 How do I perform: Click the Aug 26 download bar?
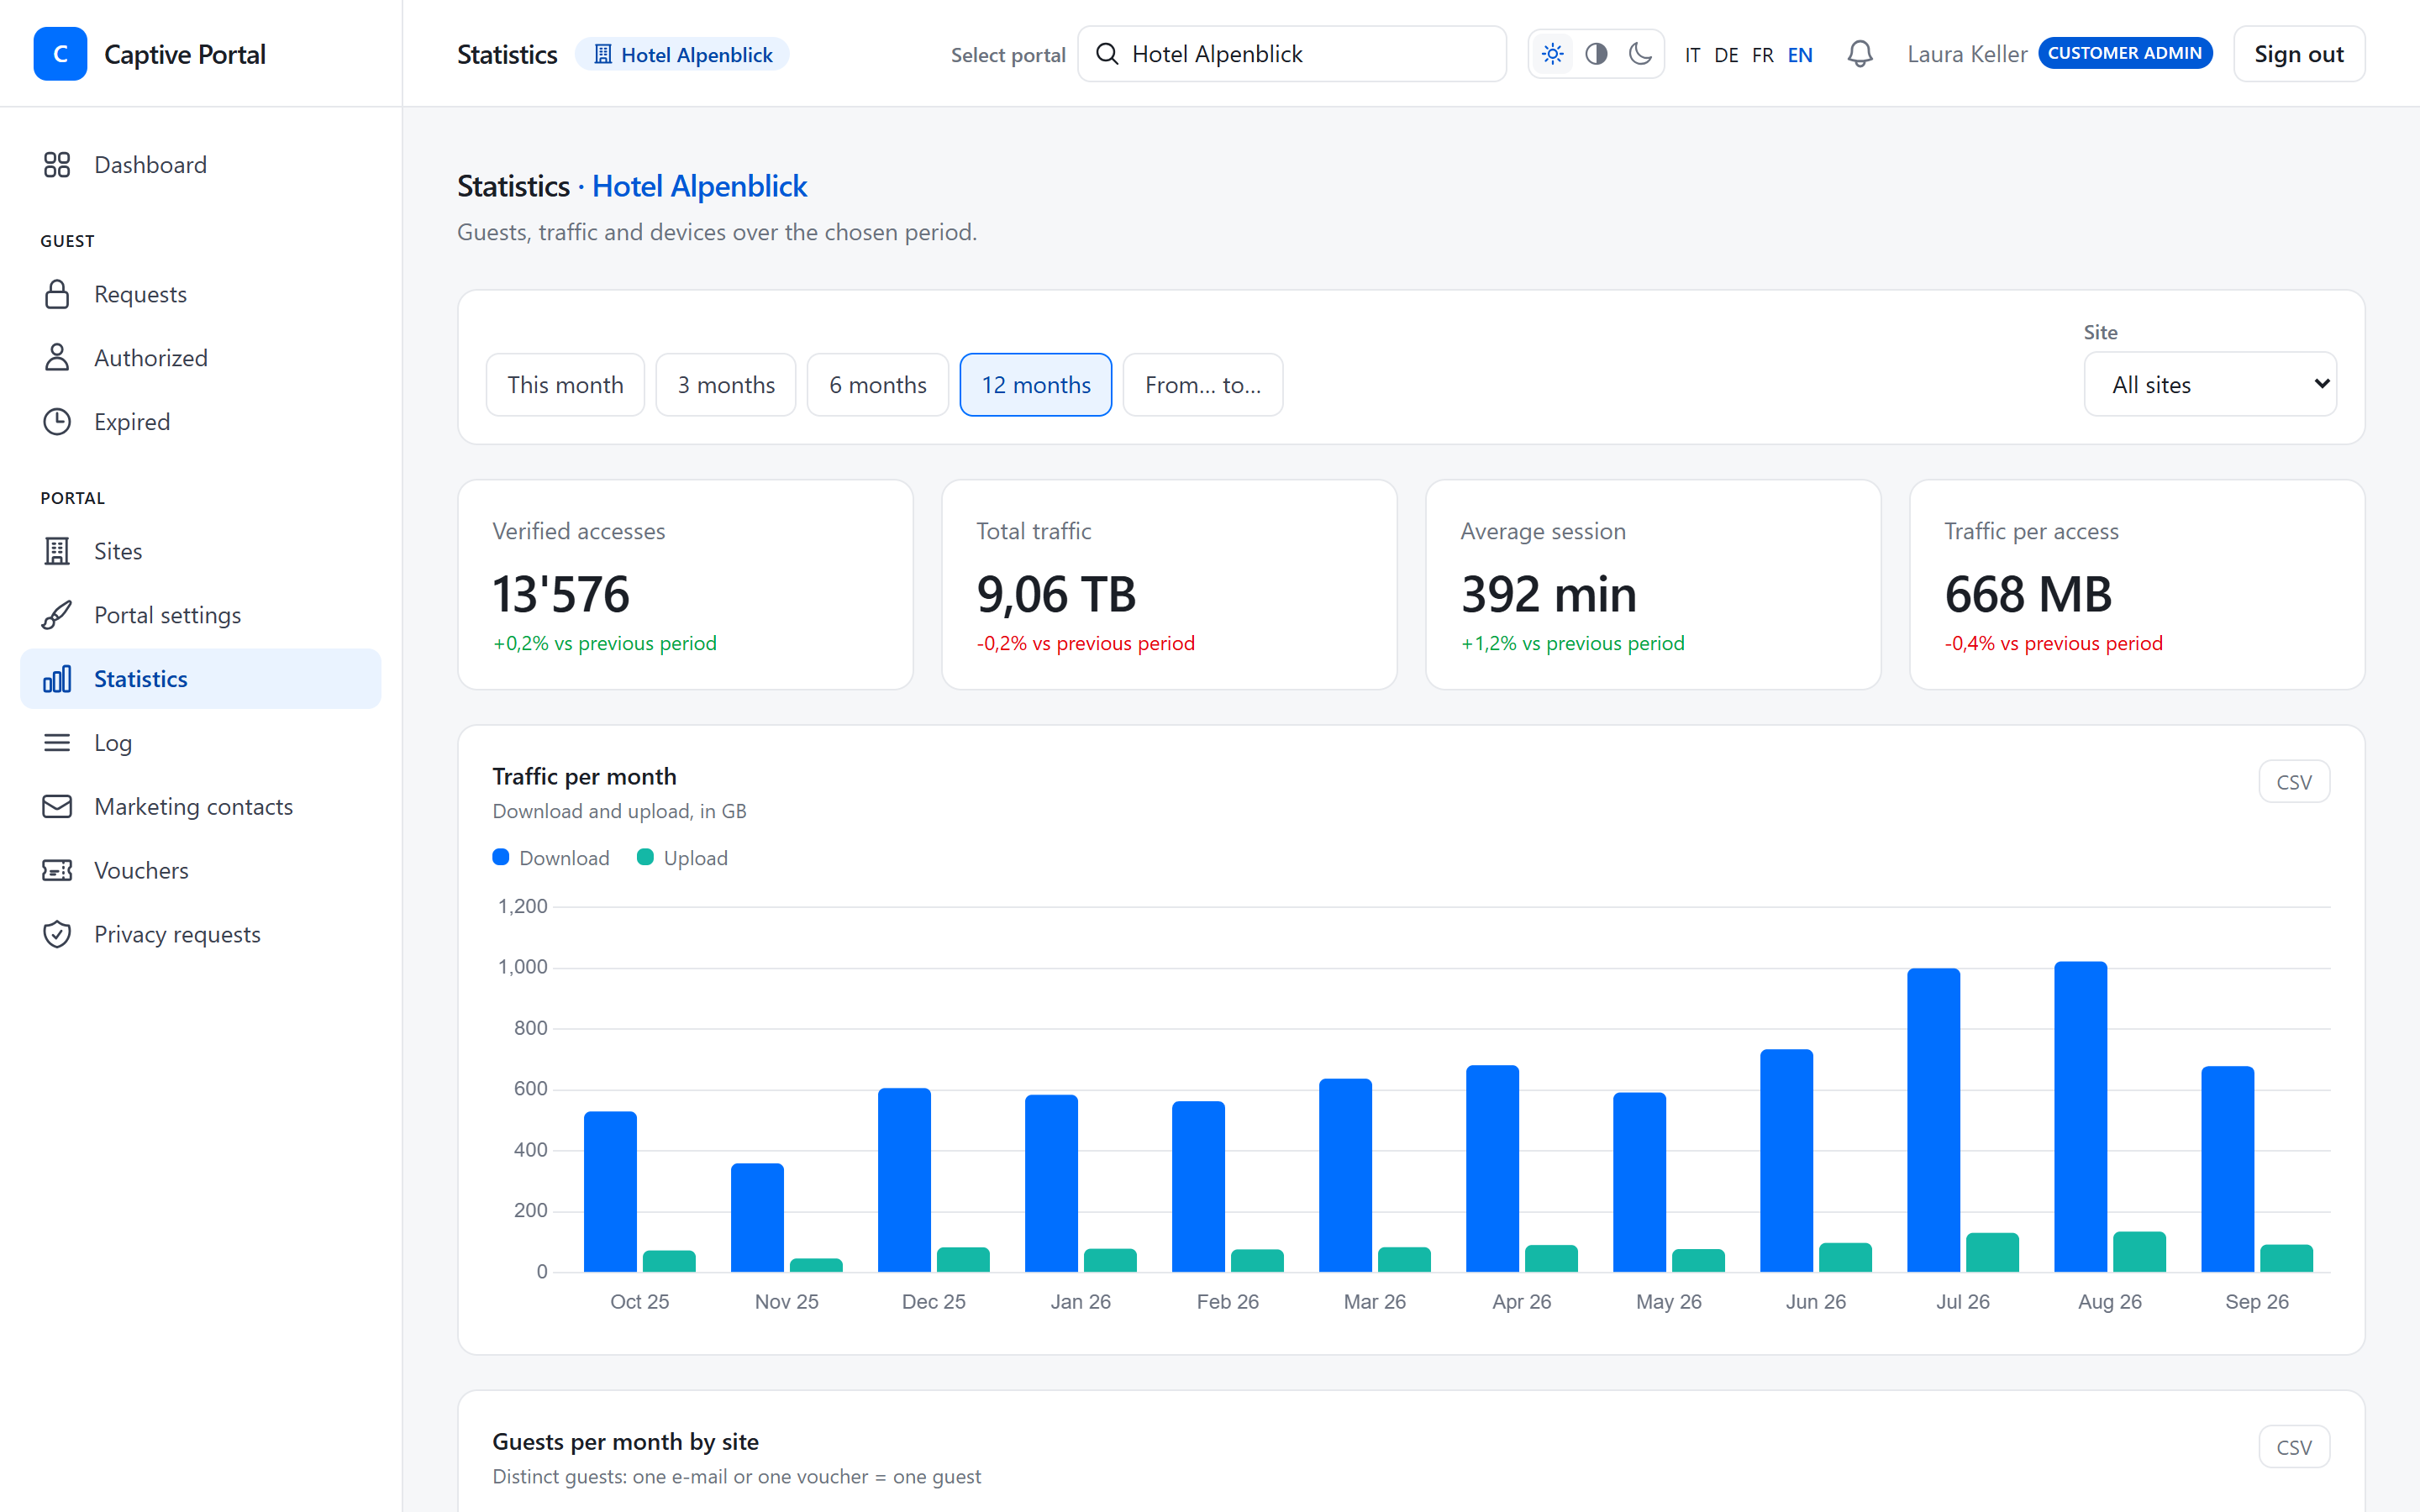click(2080, 1116)
